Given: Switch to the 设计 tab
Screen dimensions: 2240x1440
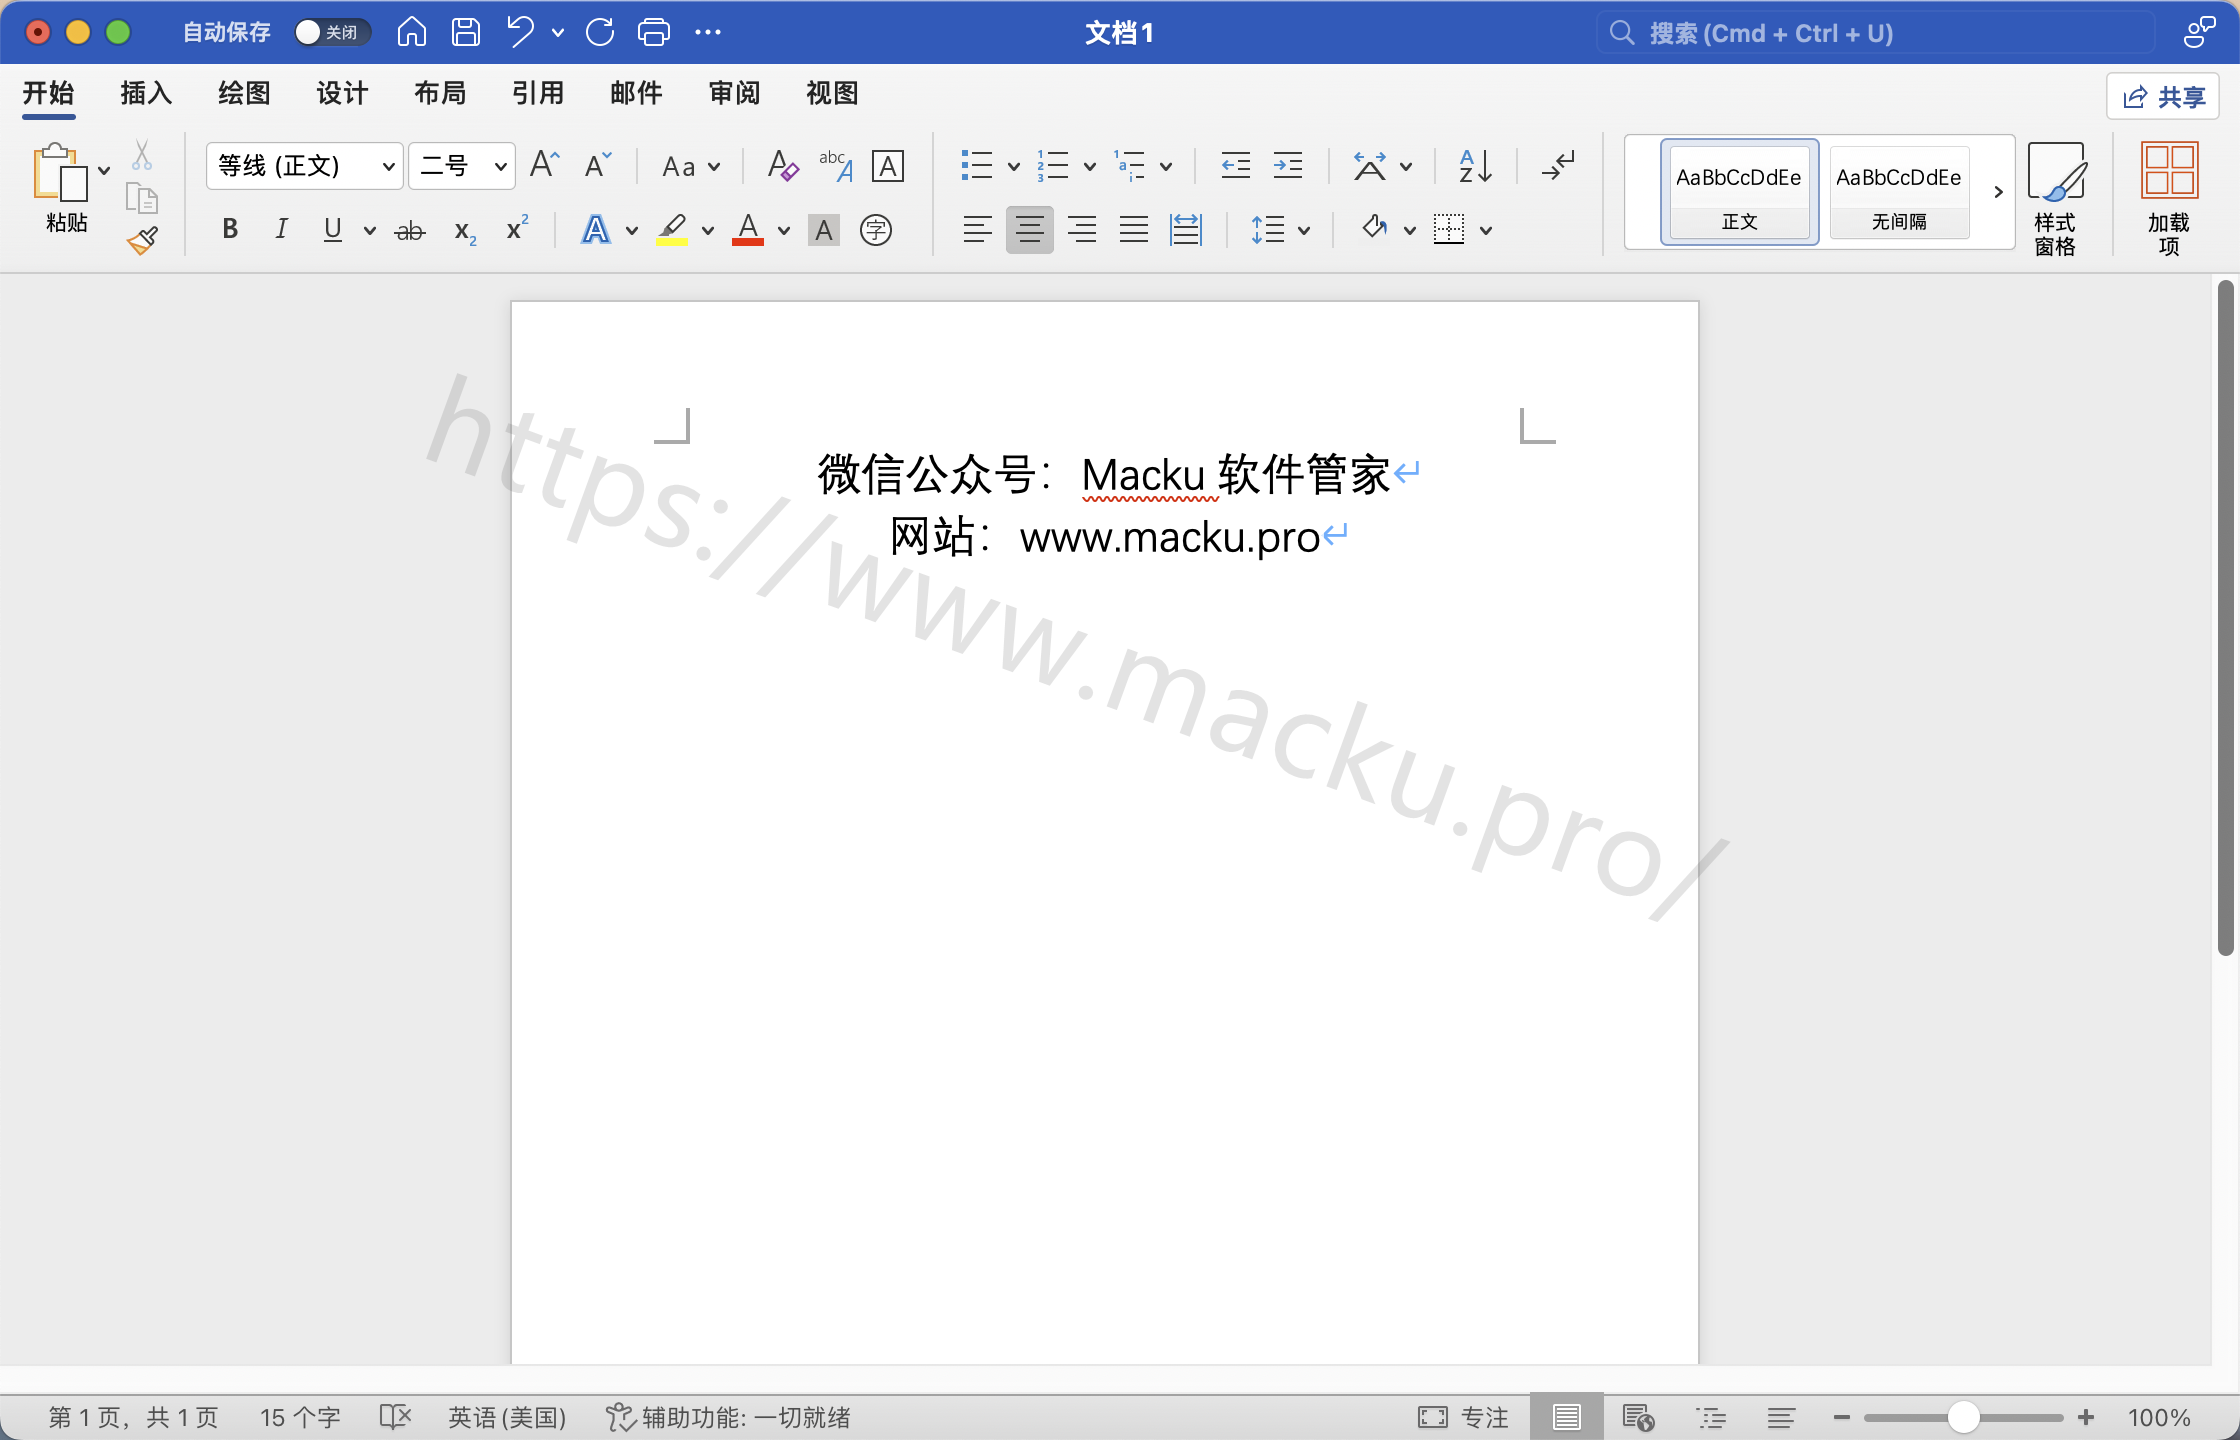Looking at the screenshot, I should [x=343, y=93].
